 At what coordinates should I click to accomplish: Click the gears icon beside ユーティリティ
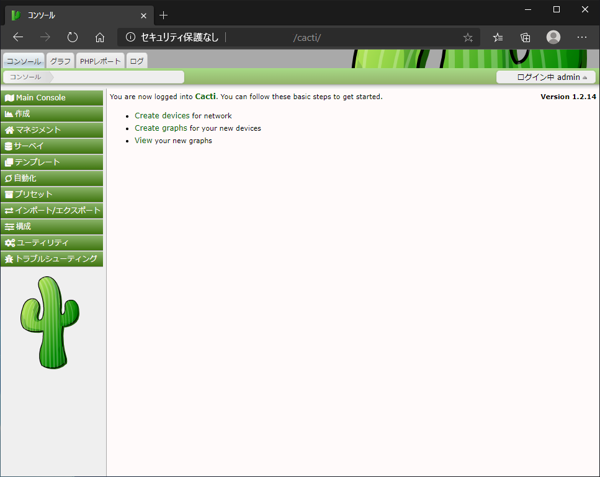pos(10,243)
